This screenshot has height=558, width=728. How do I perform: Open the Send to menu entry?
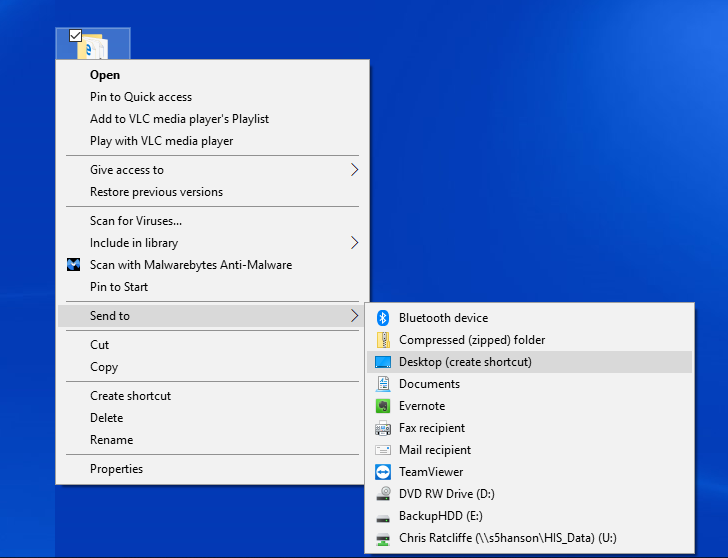(213, 316)
